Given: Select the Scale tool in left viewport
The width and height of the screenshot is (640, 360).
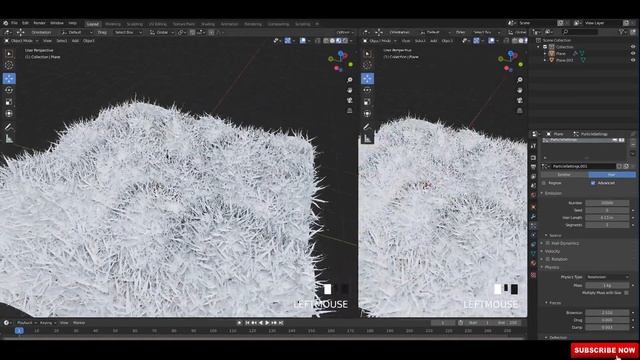Looking at the screenshot, I should [9, 102].
